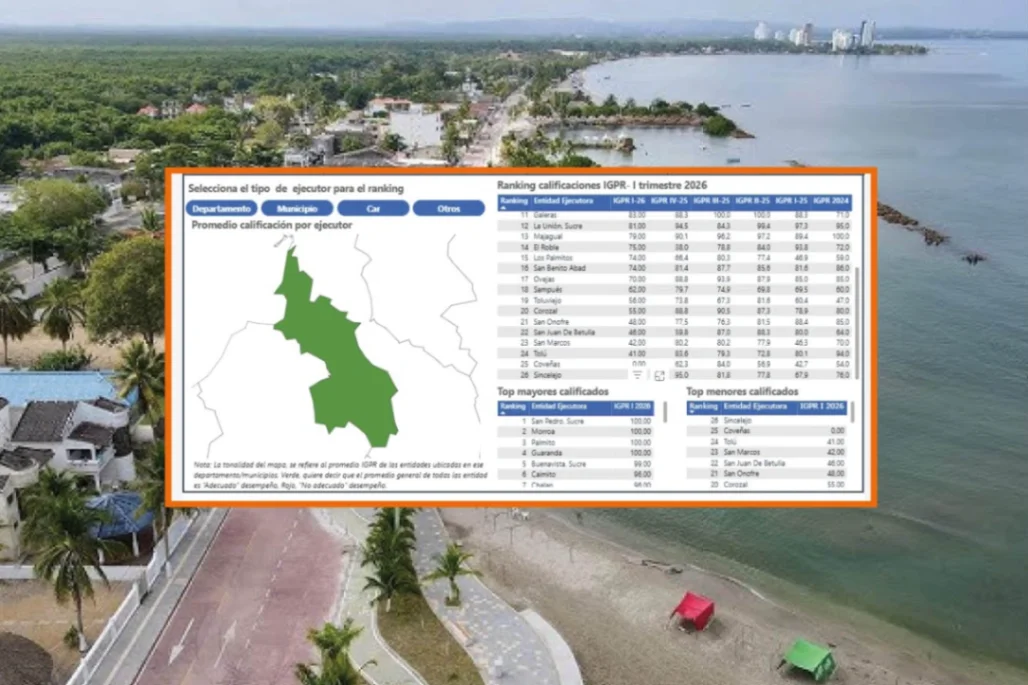This screenshot has width=1028, height=685.
Task: Select 'Majagual' row in the ranking table
Action: tap(675, 237)
